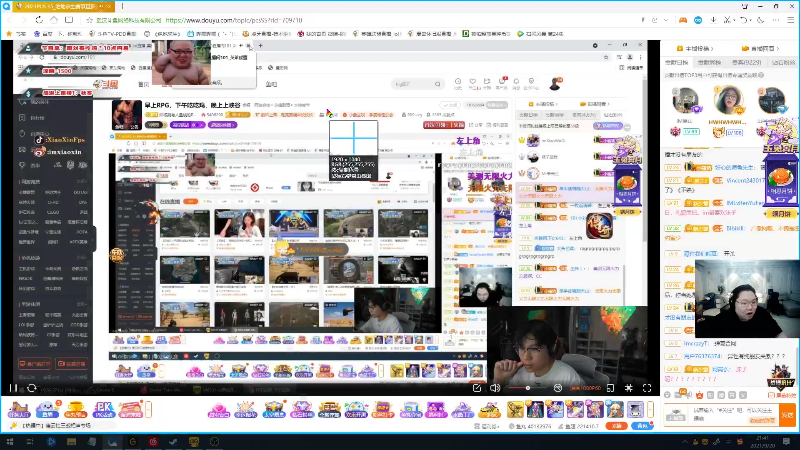Switch to theater mode icon in the player
The width and height of the screenshot is (800, 450).
pyautogui.click(x=611, y=388)
